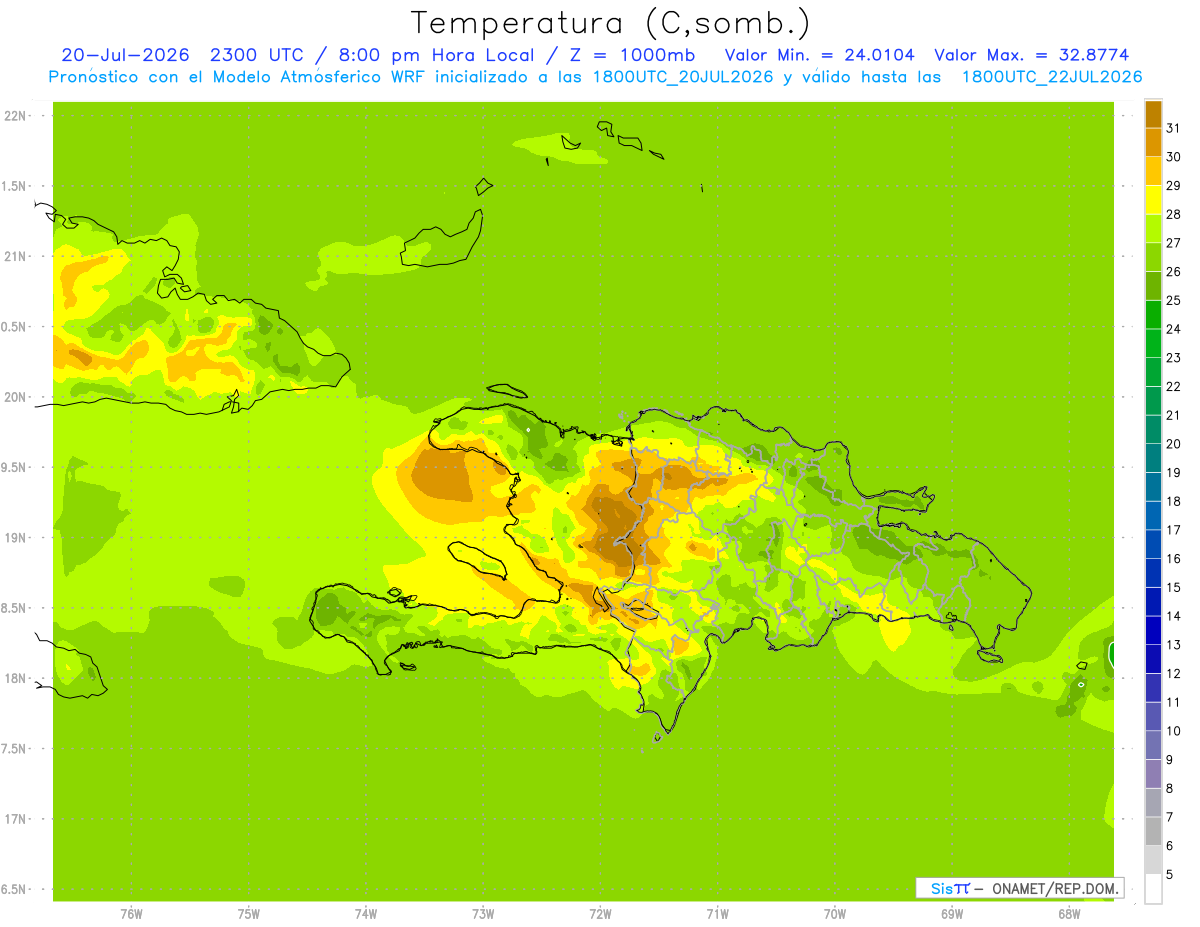1200x927 pixels.
Task: Click the "74W" longitude axis label
Action: click(366, 914)
